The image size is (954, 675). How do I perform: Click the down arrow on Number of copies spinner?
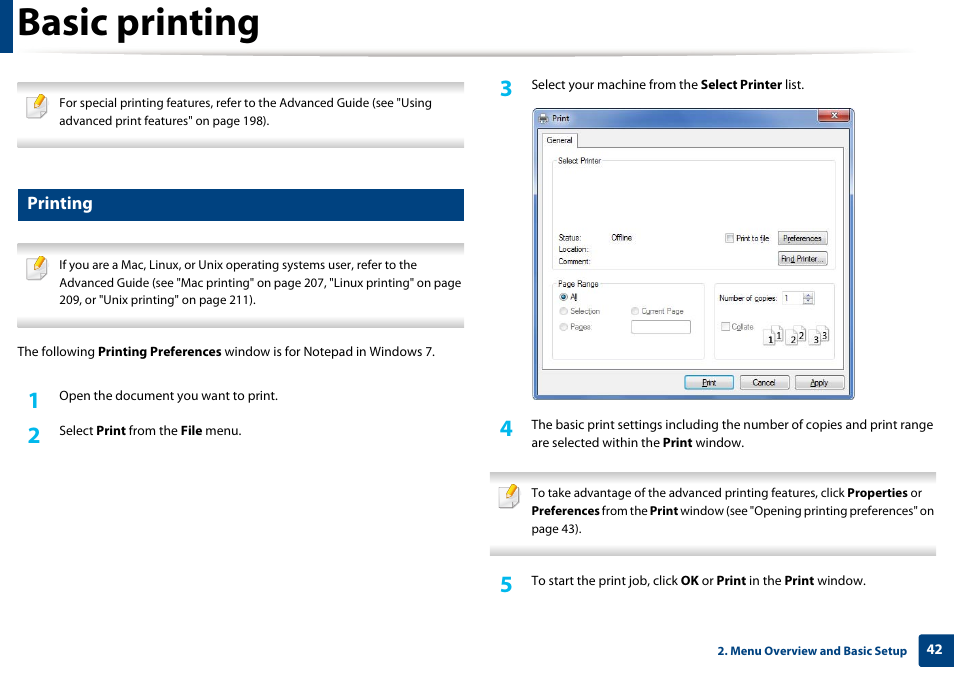pyautogui.click(x=807, y=301)
